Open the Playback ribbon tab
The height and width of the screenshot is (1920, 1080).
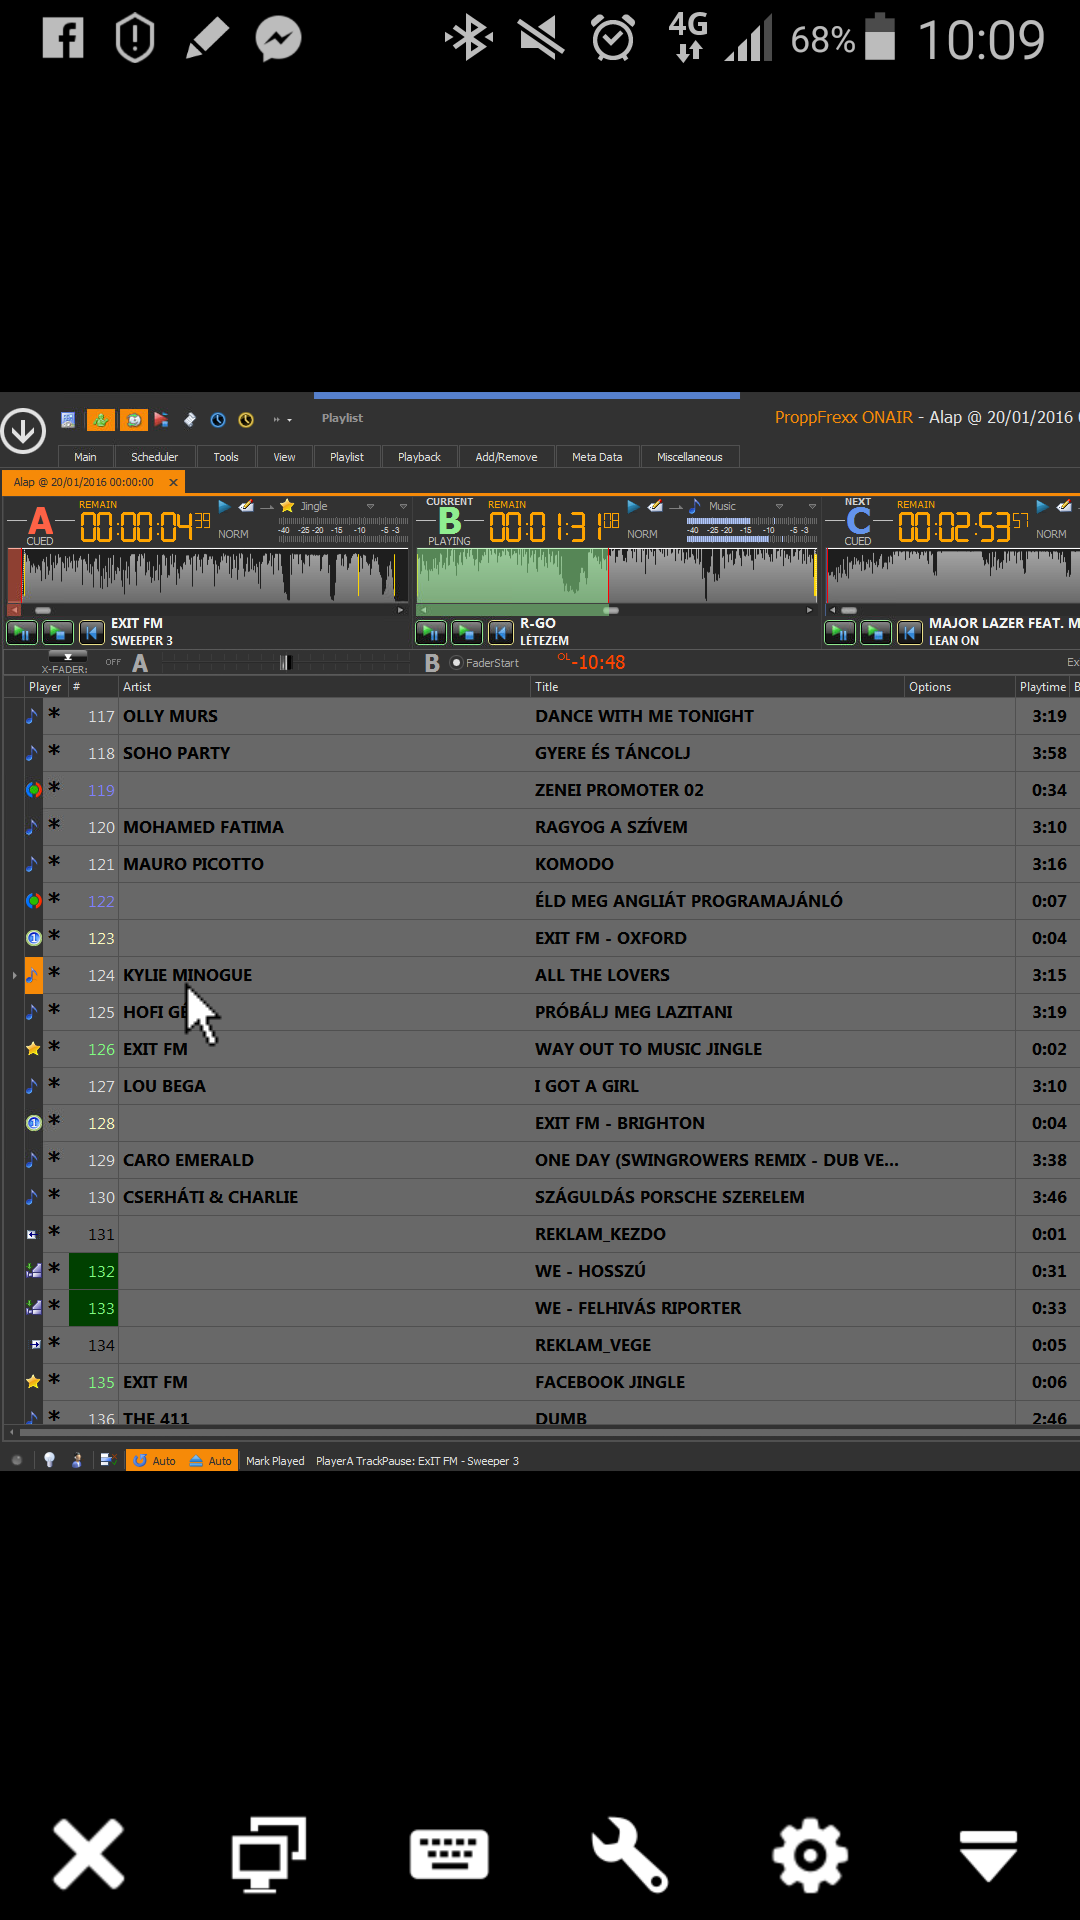pos(419,457)
